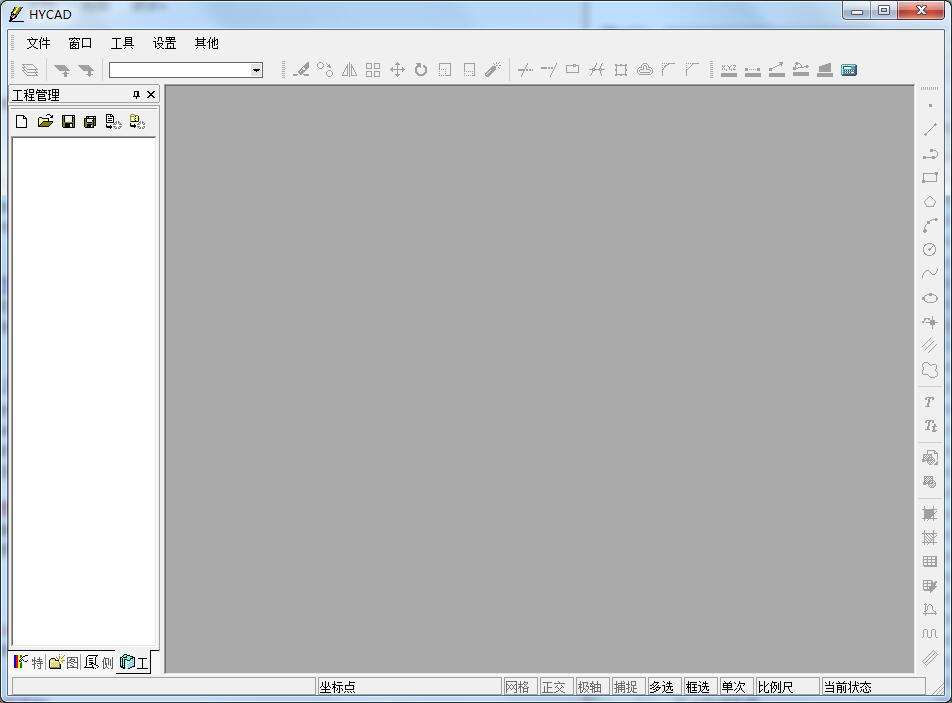Click the save floppy disk icon
Viewport: 952px width, 703px height.
(x=68, y=122)
